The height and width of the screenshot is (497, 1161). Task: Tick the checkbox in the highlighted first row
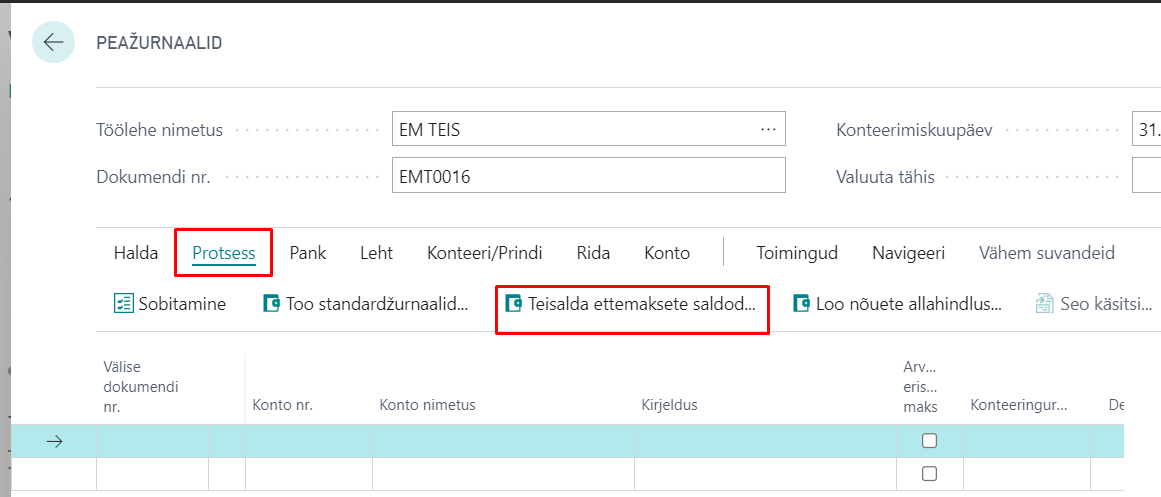929,441
